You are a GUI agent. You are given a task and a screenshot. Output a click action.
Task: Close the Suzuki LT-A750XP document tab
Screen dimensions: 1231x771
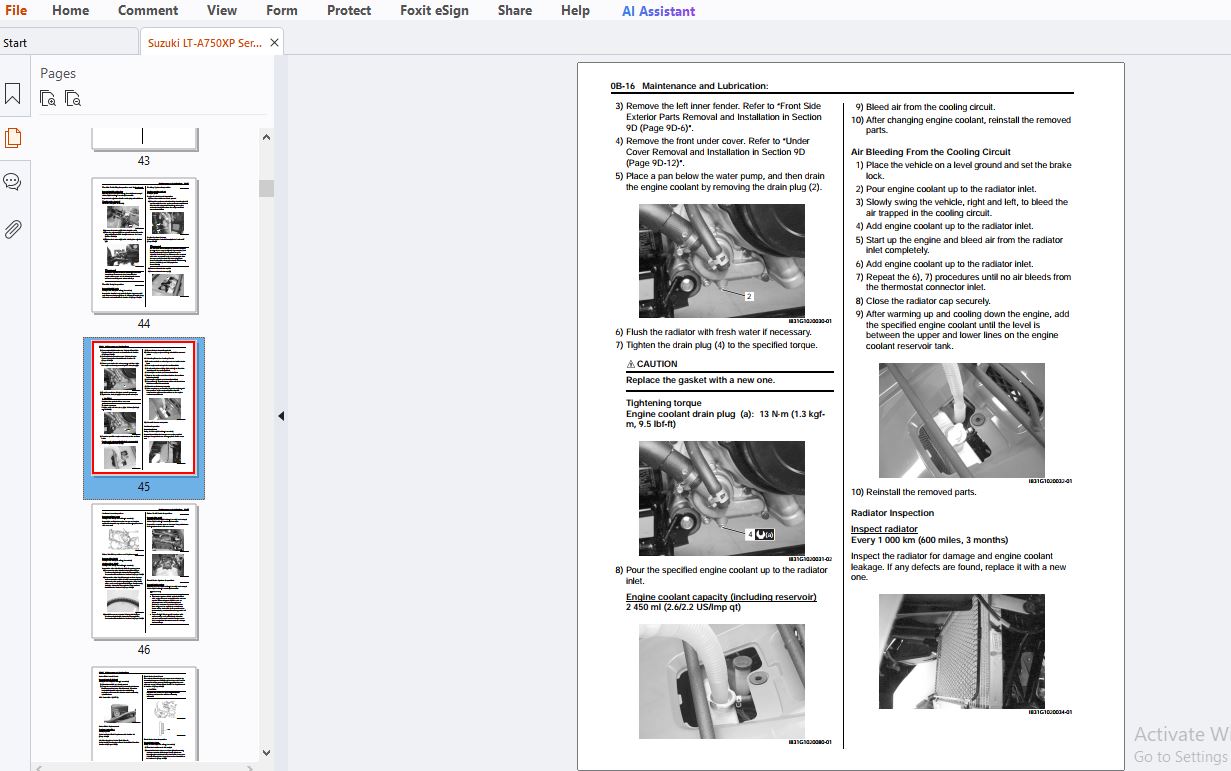click(274, 43)
